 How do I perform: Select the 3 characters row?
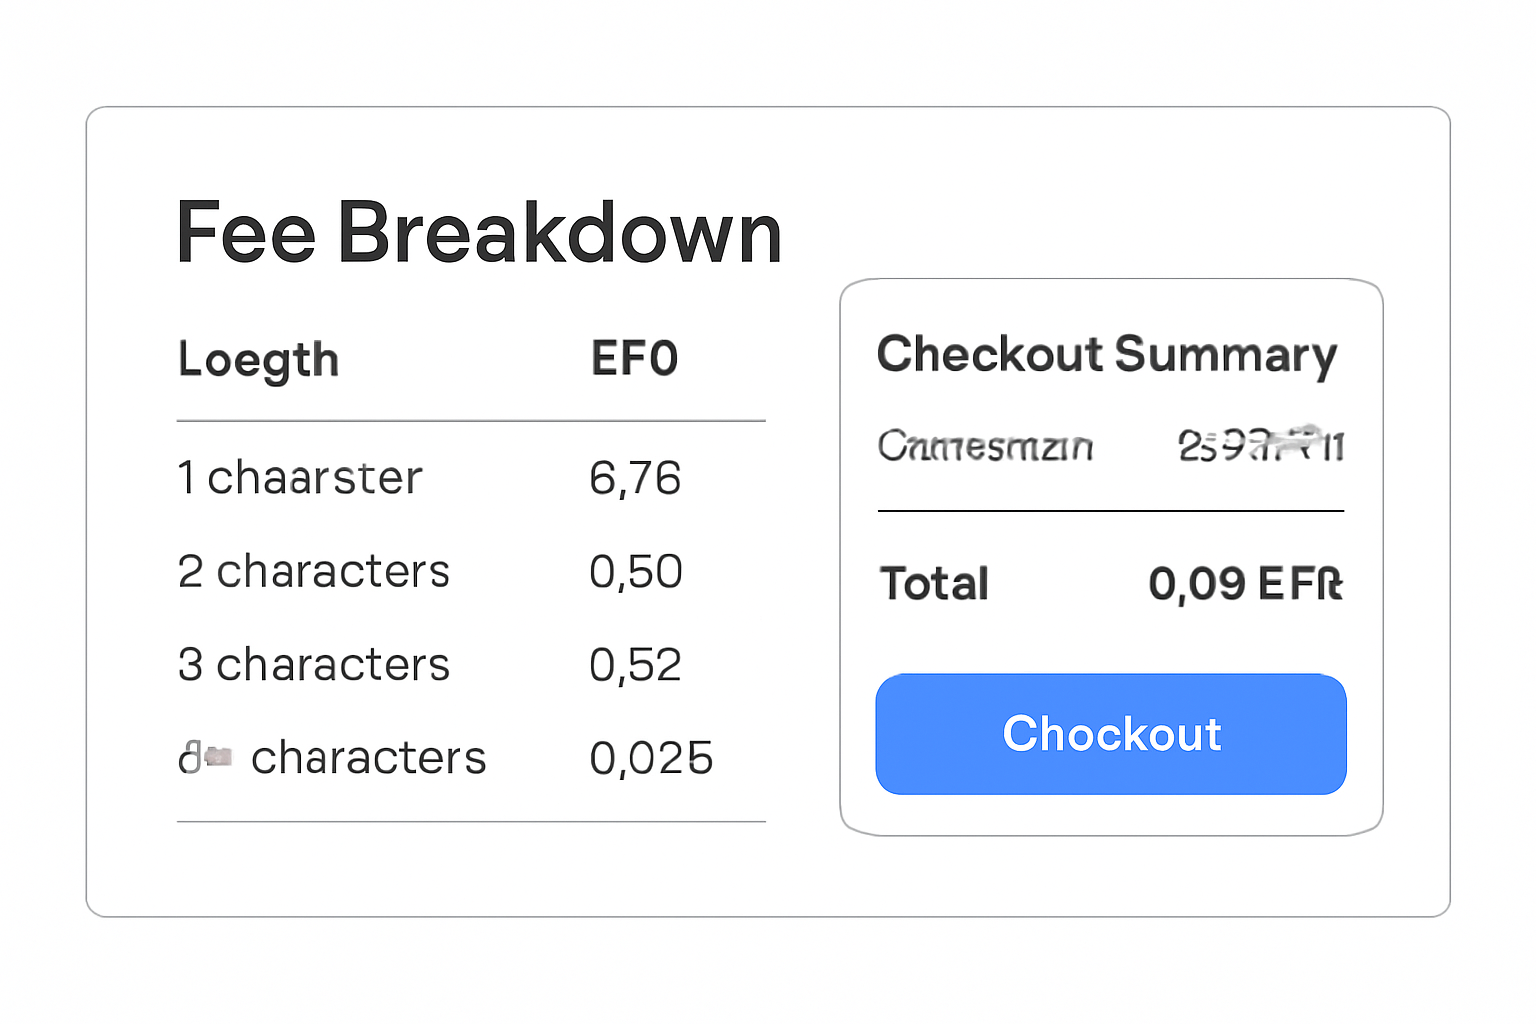click(313, 663)
